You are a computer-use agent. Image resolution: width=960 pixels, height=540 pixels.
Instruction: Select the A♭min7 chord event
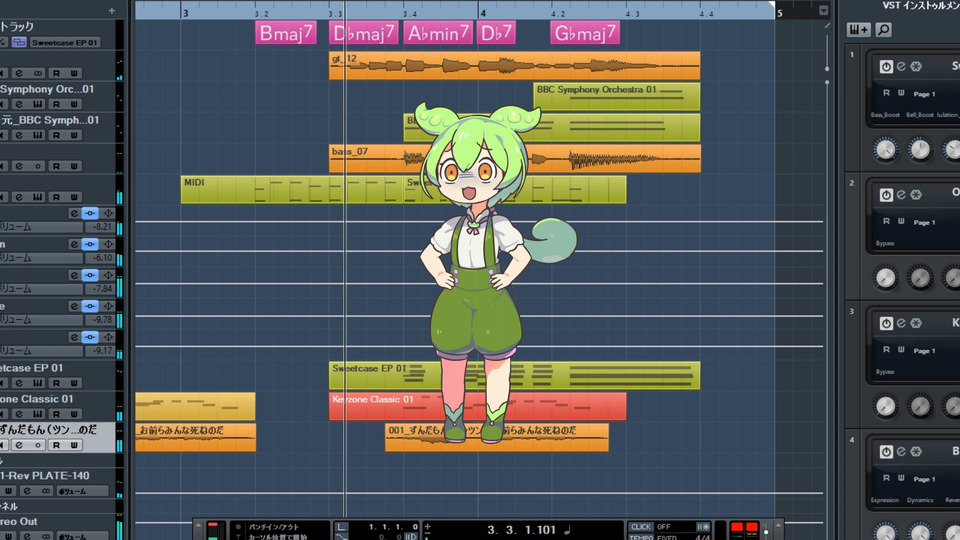click(438, 33)
